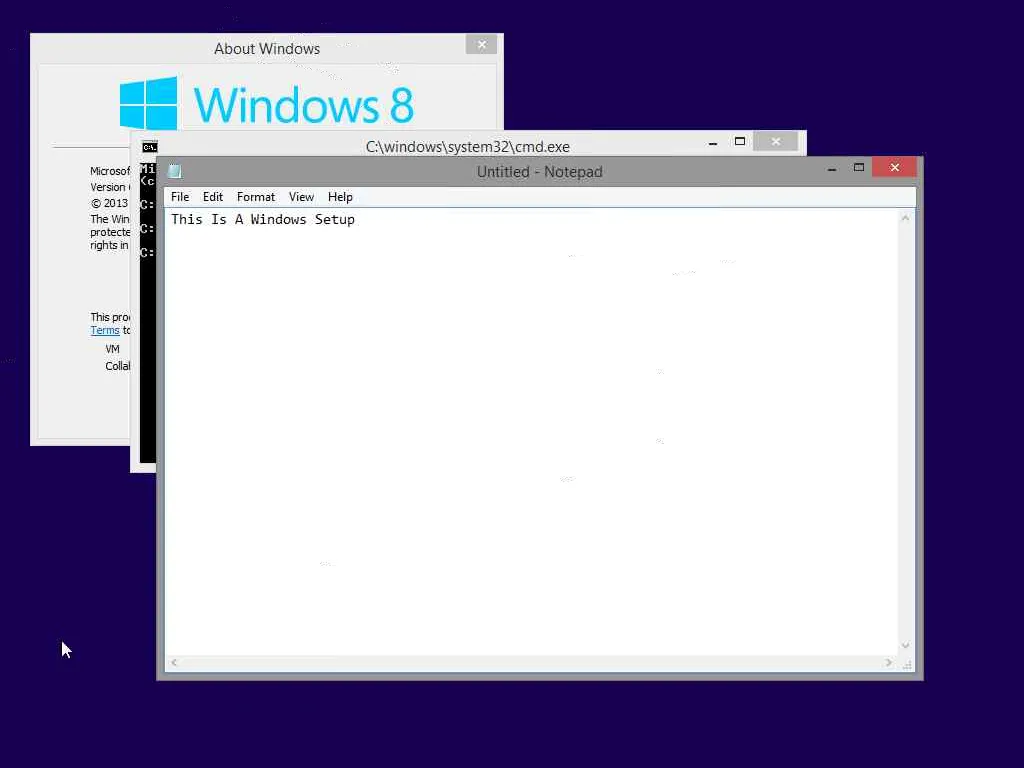Image resolution: width=1024 pixels, height=768 pixels.
Task: Click the C:\windows\system32\cmd.exe title text
Action: click(x=468, y=147)
